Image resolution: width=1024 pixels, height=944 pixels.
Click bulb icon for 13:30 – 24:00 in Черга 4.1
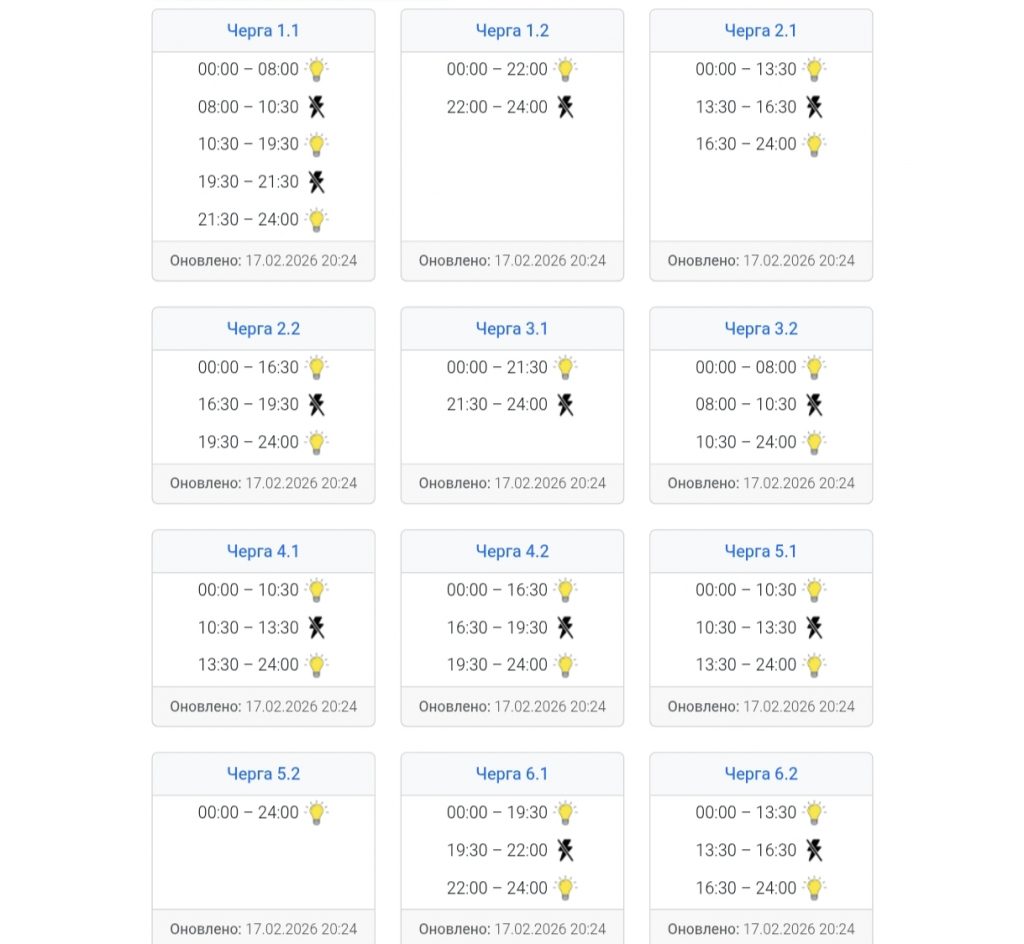(x=317, y=665)
